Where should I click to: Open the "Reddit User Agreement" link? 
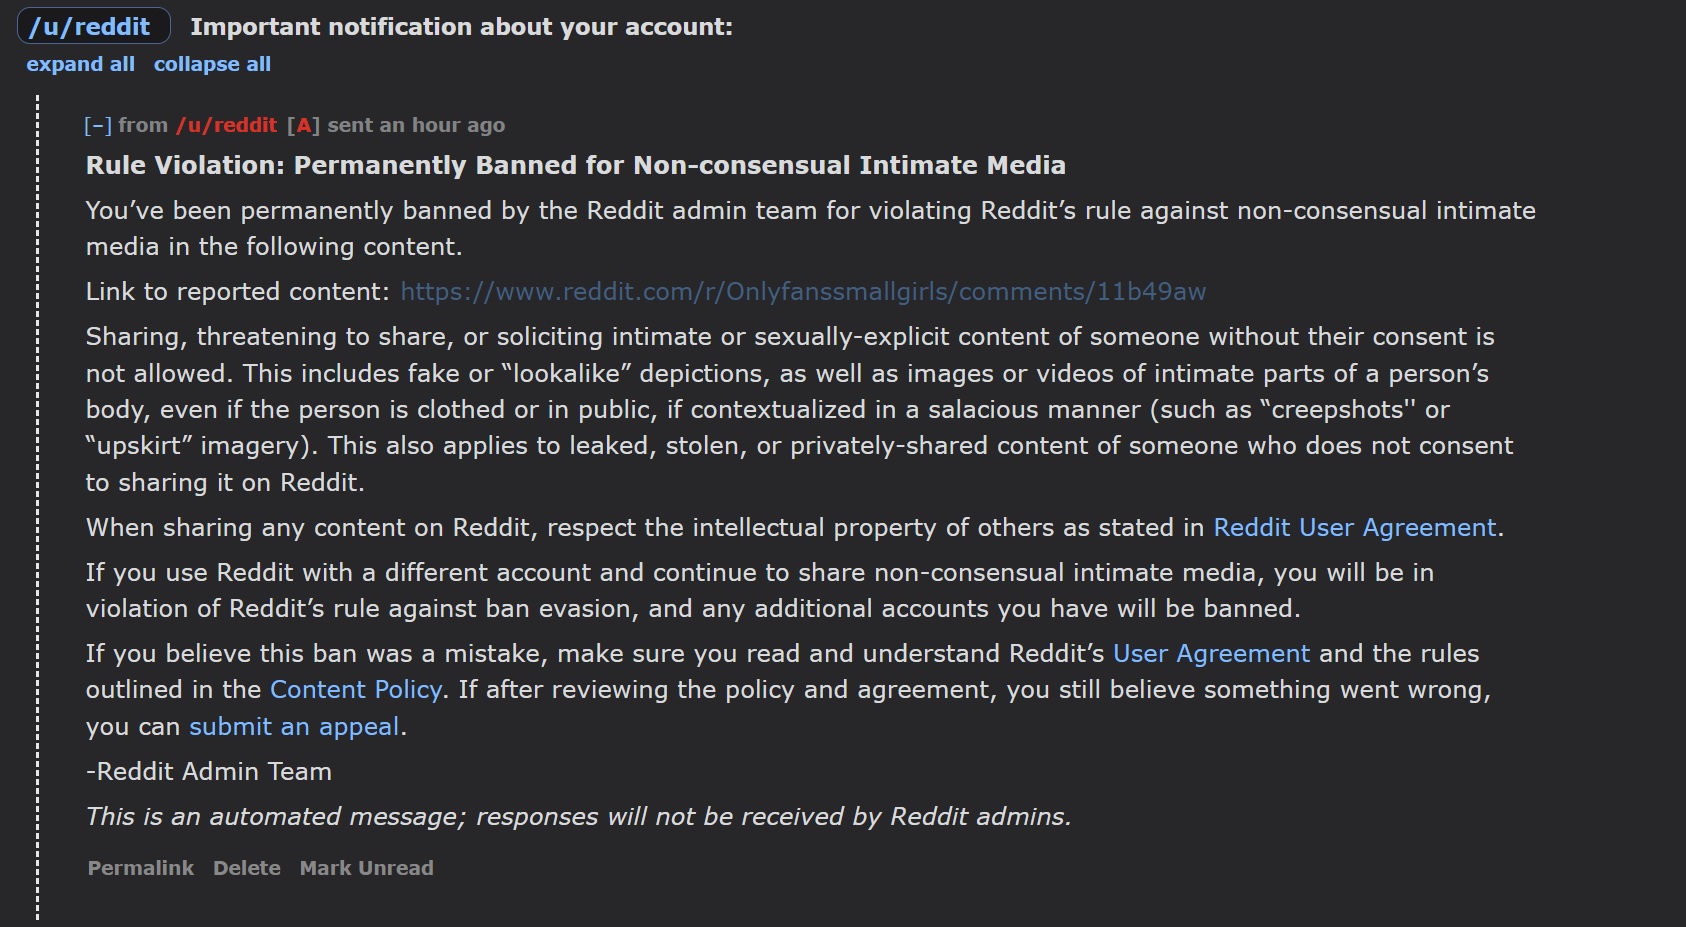[x=1354, y=528]
